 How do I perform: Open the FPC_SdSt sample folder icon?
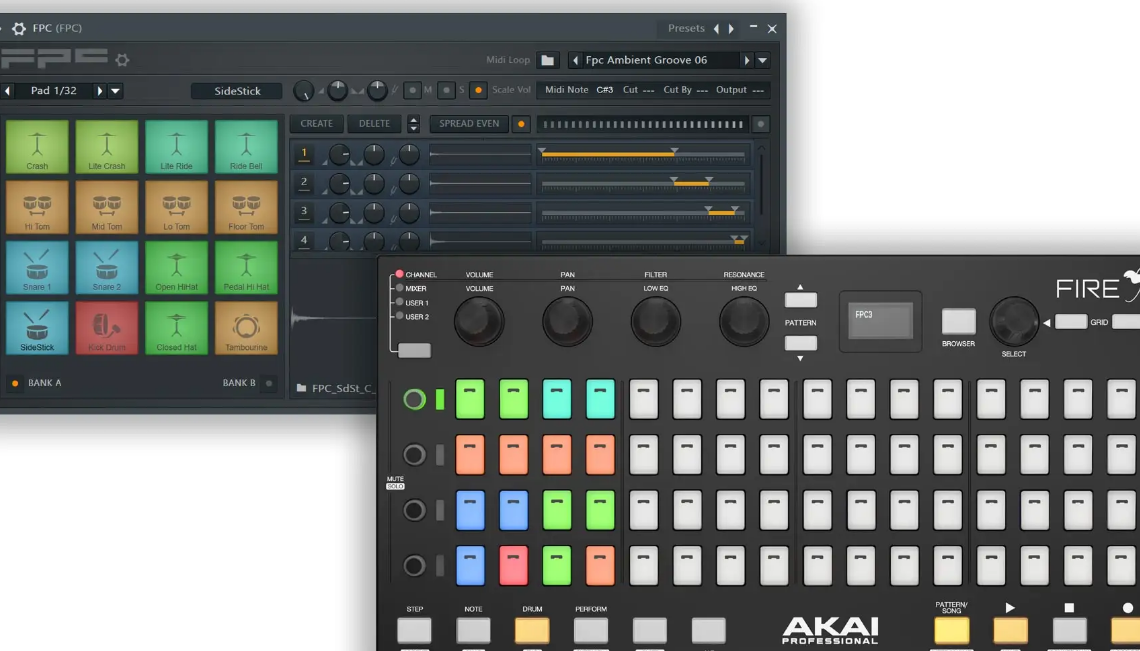pyautogui.click(x=301, y=388)
